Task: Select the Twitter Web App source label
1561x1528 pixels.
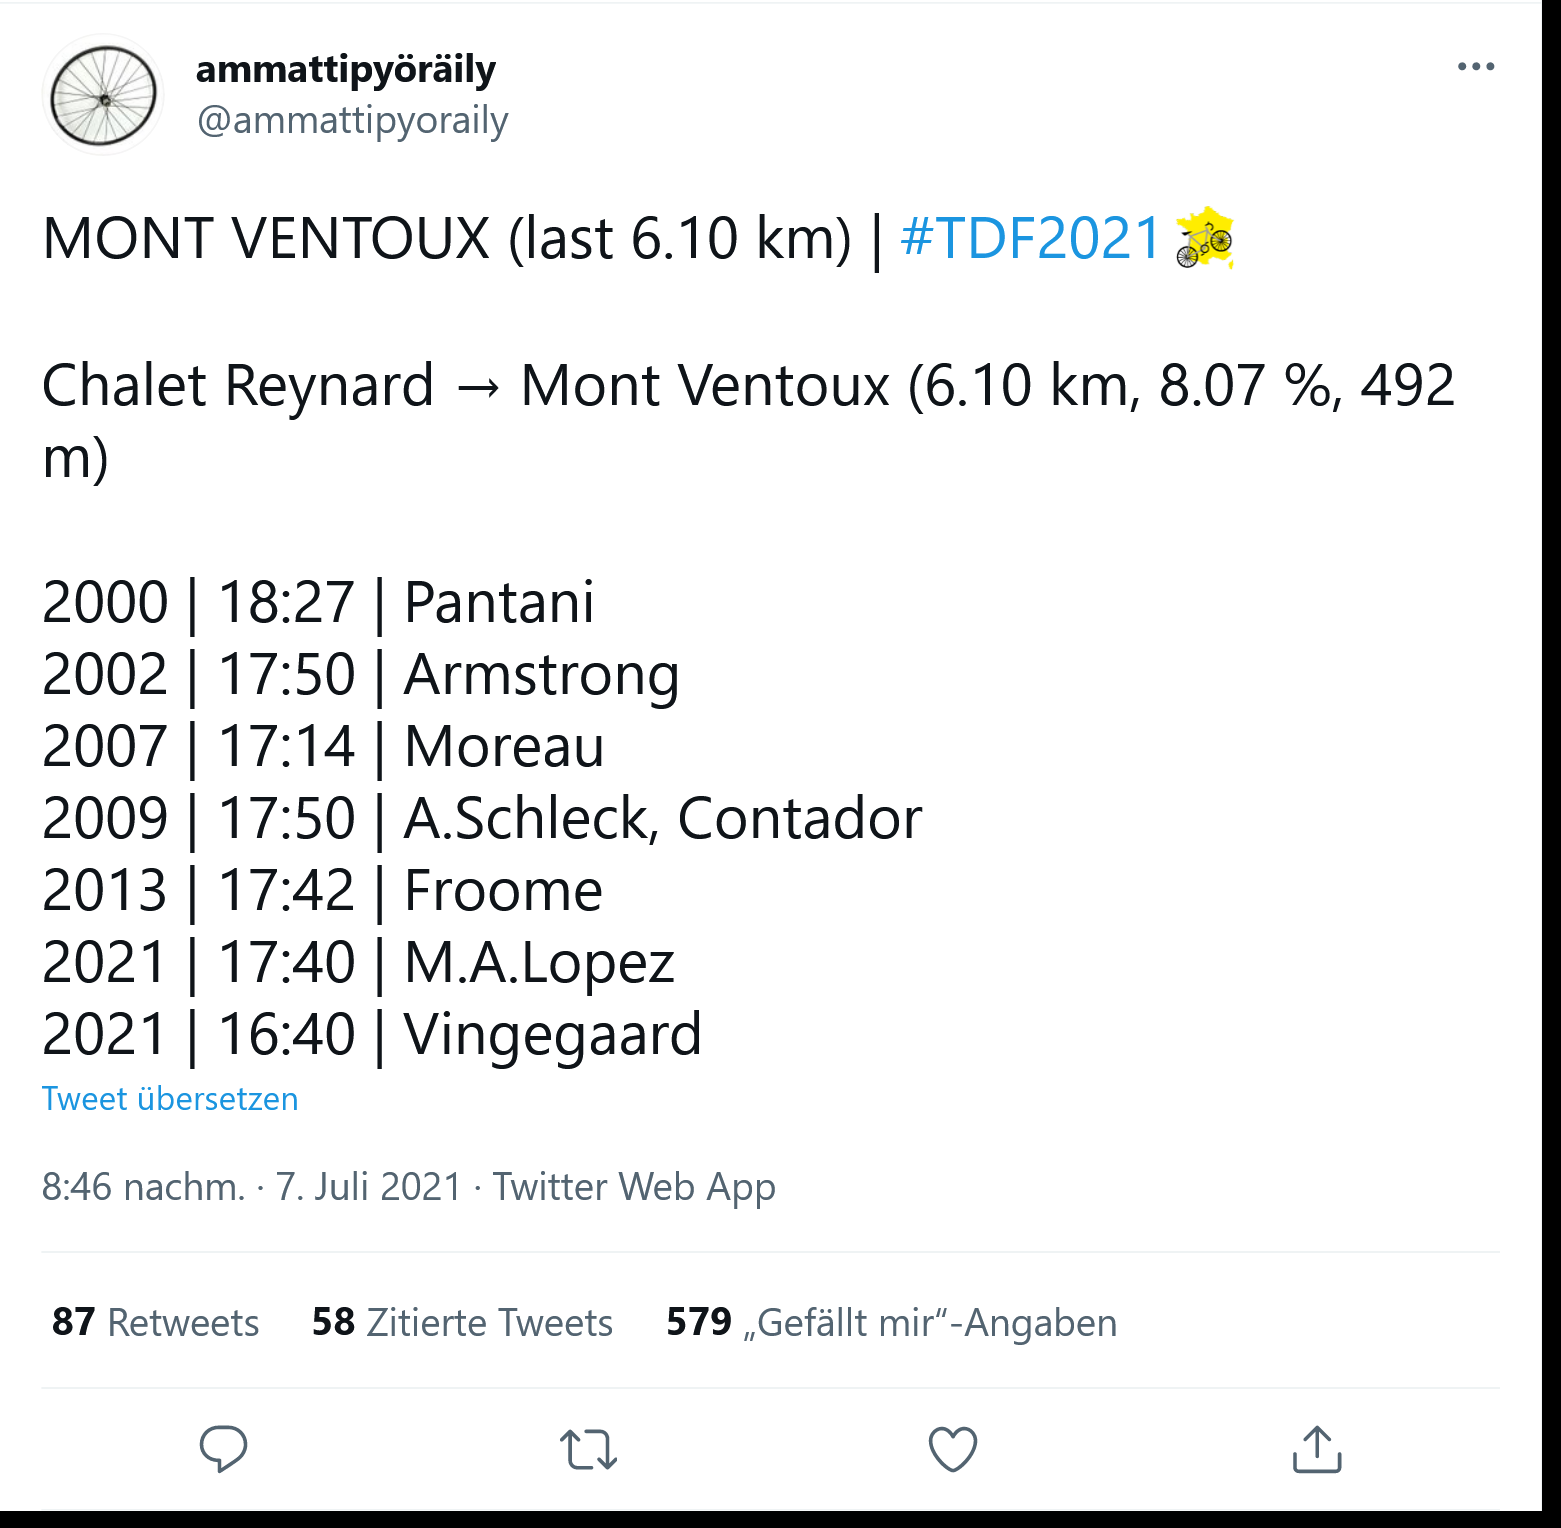Action: pos(637,1187)
